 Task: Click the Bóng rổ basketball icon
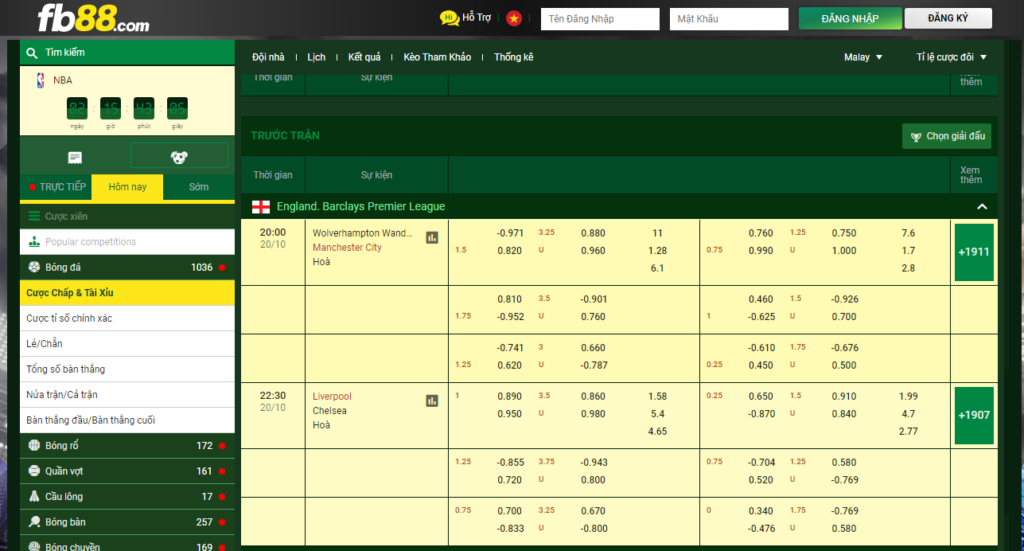tap(34, 445)
